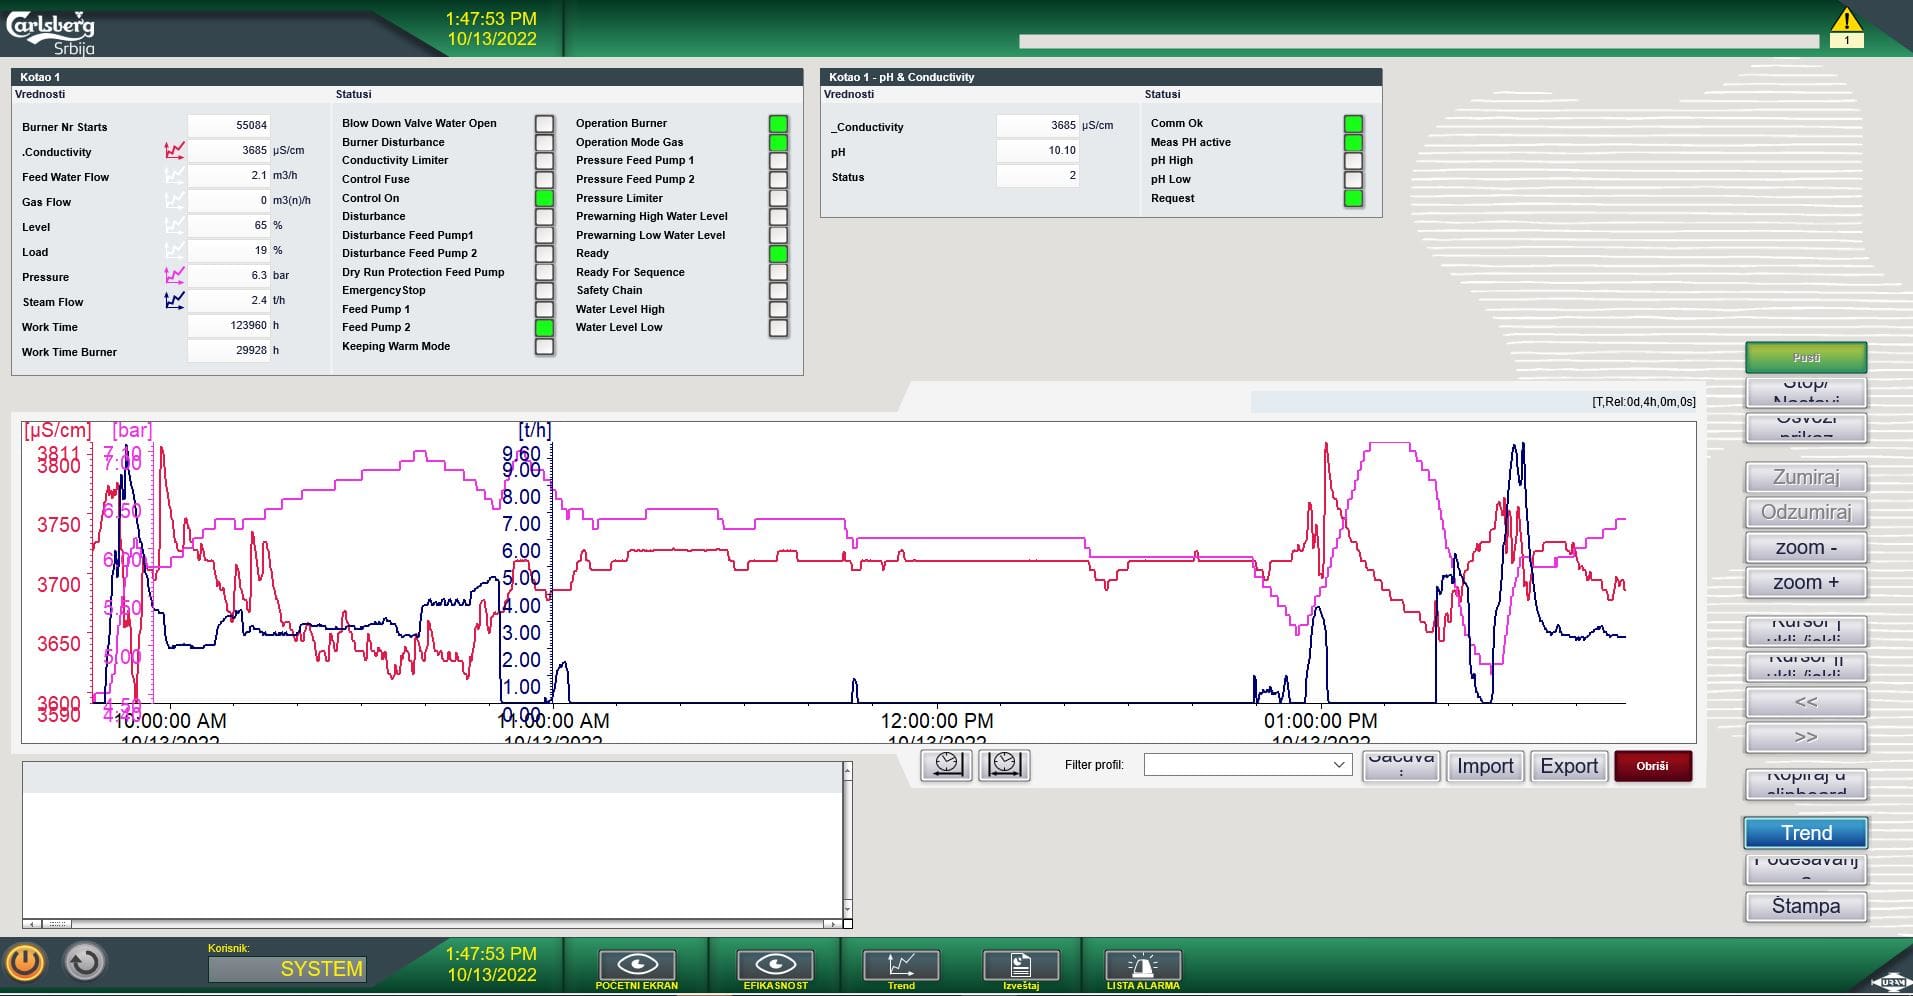Click the left time-range clock icon
The width and height of the screenshot is (1913, 996).
coord(944,765)
